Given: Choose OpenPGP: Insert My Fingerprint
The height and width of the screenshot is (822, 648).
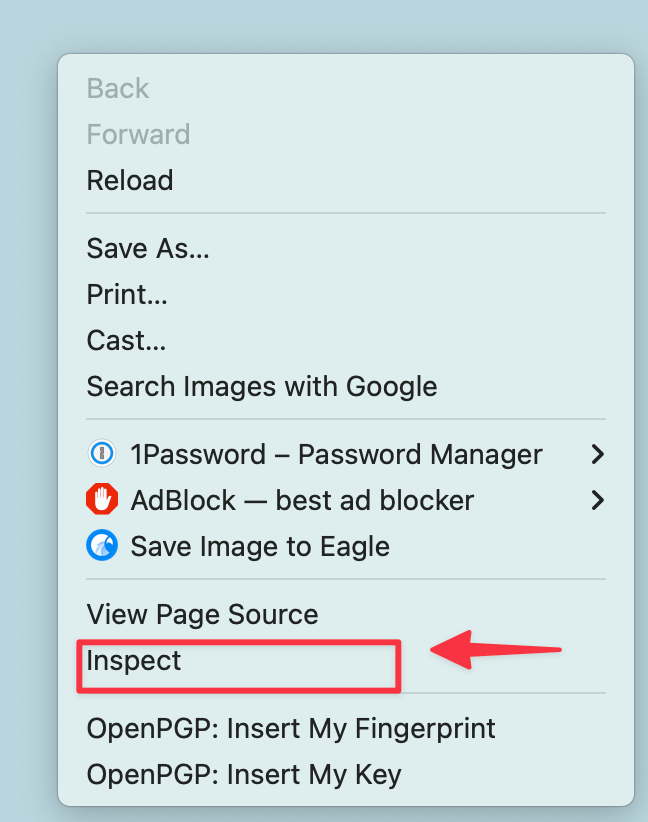Looking at the screenshot, I should (291, 728).
